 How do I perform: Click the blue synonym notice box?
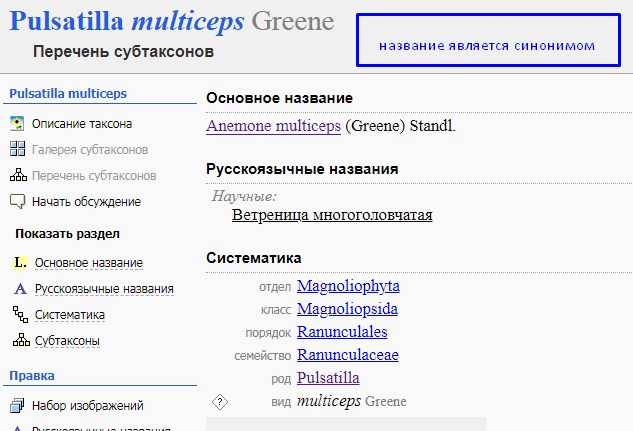(x=486, y=46)
